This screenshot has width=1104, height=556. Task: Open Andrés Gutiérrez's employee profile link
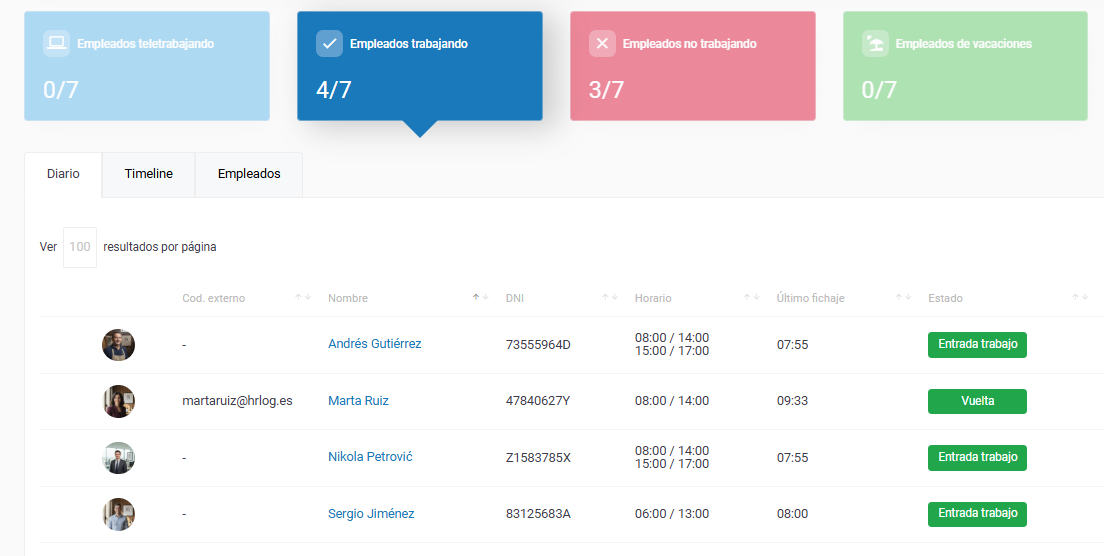tap(374, 344)
